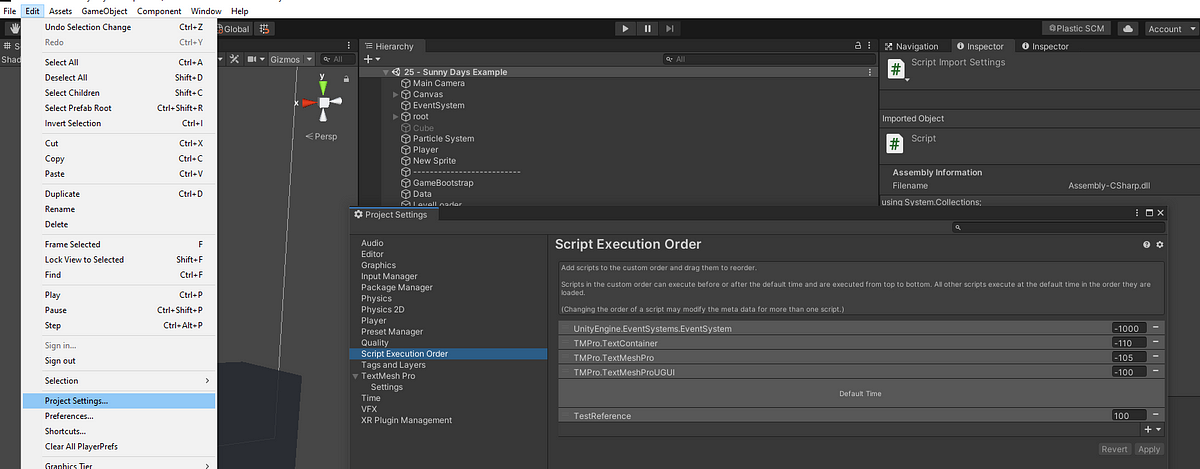This screenshot has height=469, width=1200.
Task: Click the Apply button
Action: click(x=1149, y=450)
